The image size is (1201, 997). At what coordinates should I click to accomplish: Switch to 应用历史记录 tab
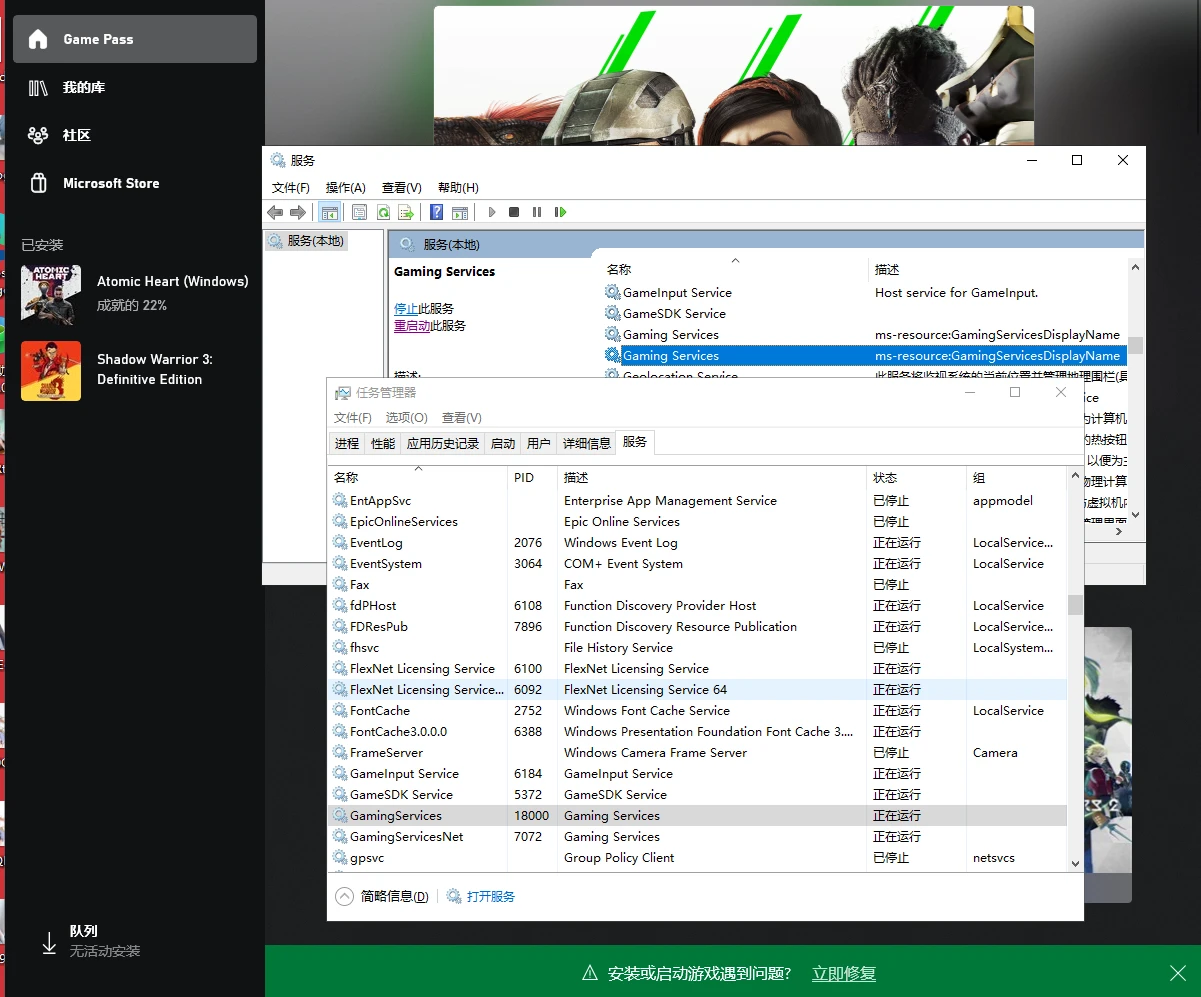[443, 443]
